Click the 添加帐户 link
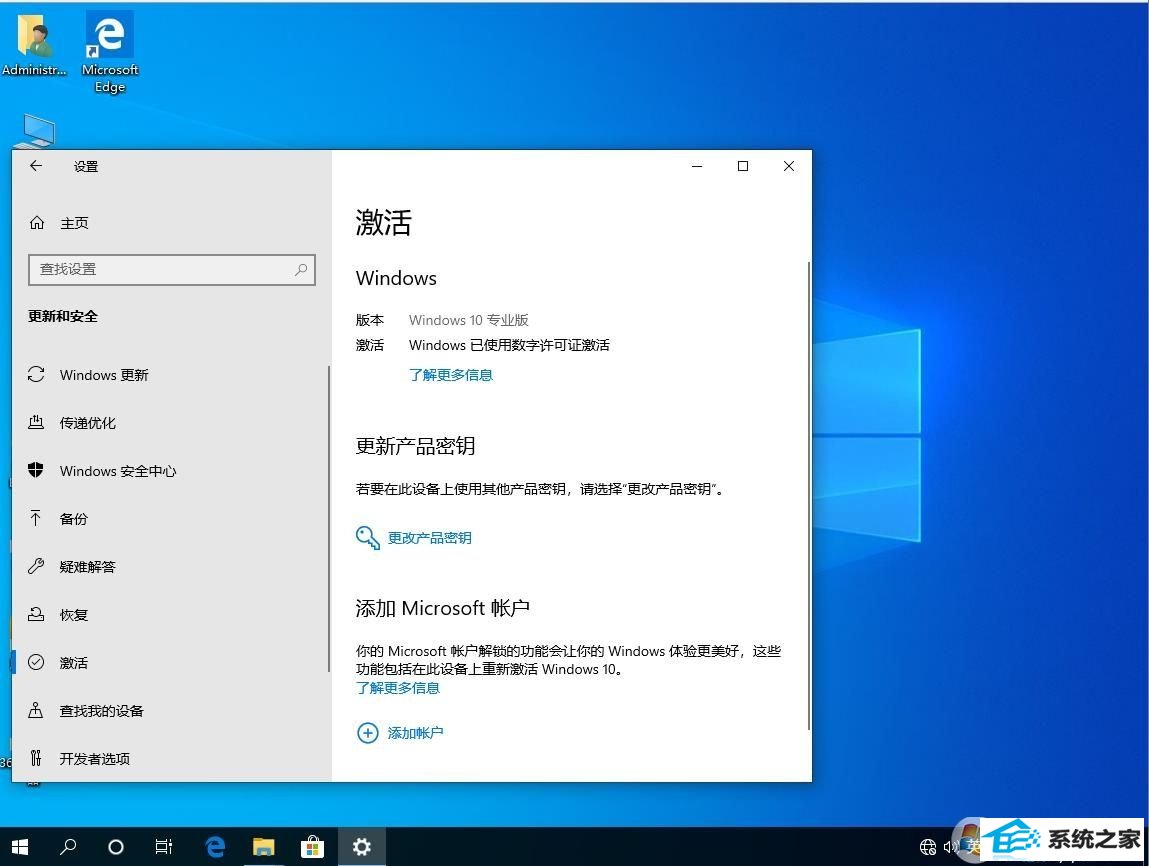This screenshot has height=866, width=1149. (415, 733)
